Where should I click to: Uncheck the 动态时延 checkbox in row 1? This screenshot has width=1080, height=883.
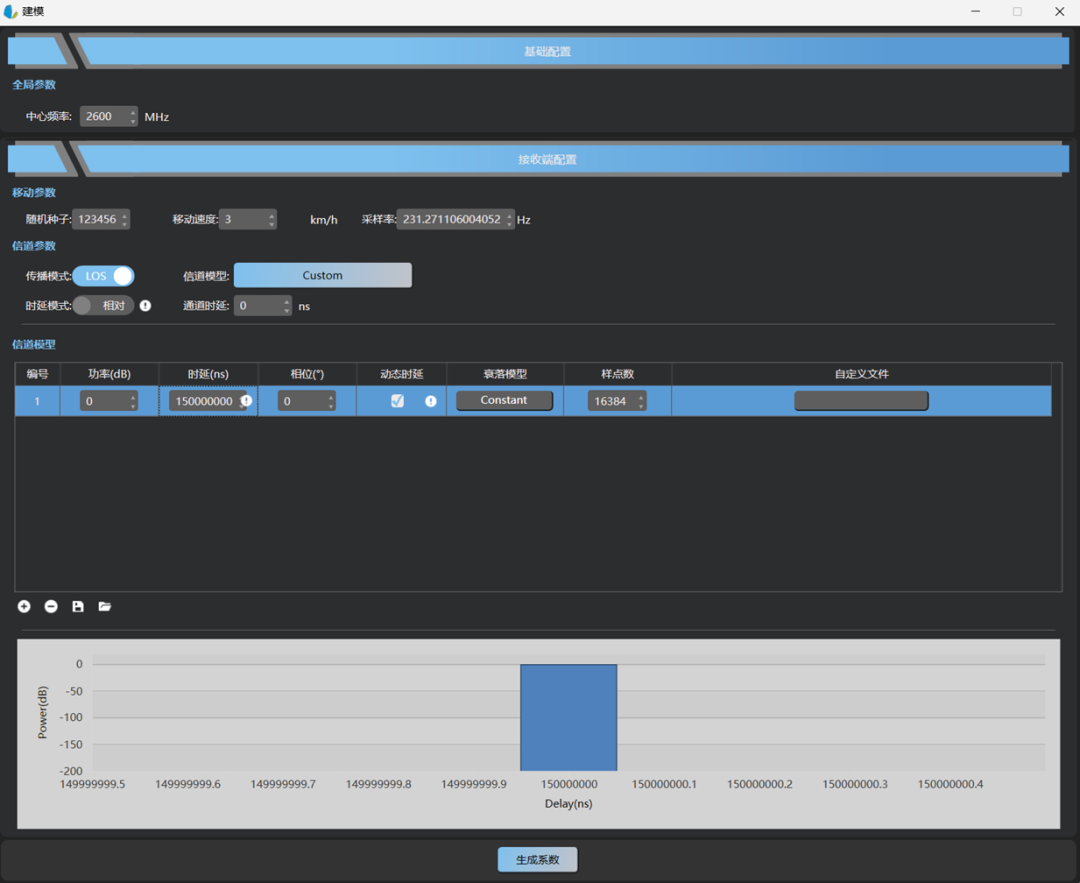(397, 401)
